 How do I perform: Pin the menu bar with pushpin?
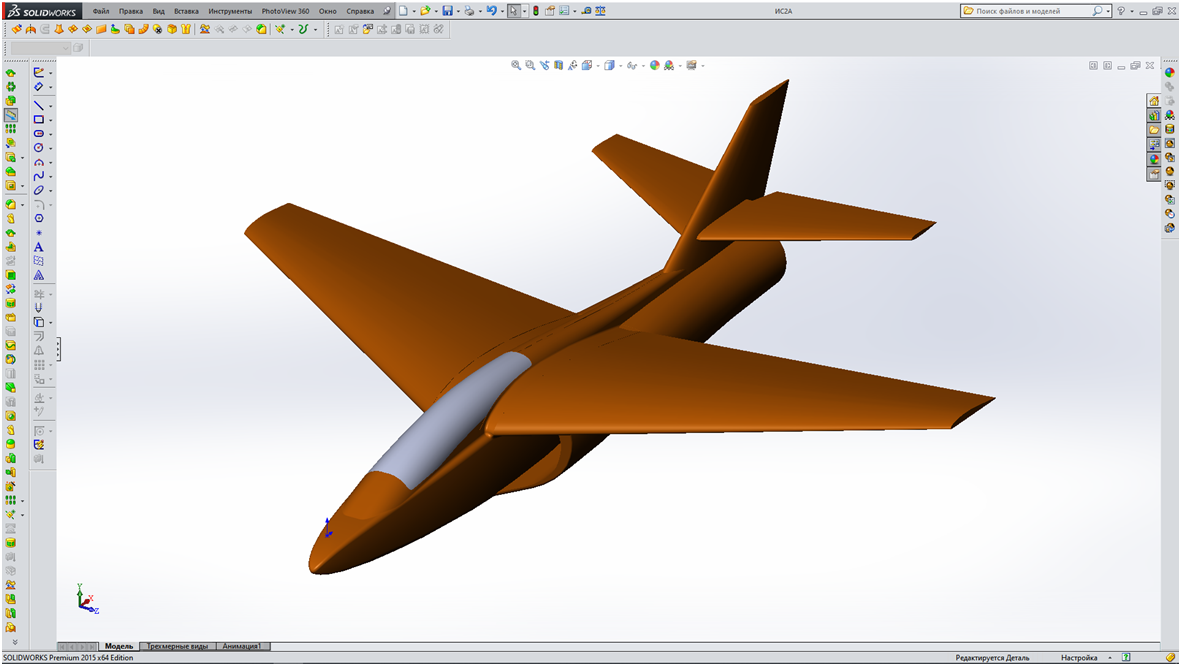click(387, 11)
